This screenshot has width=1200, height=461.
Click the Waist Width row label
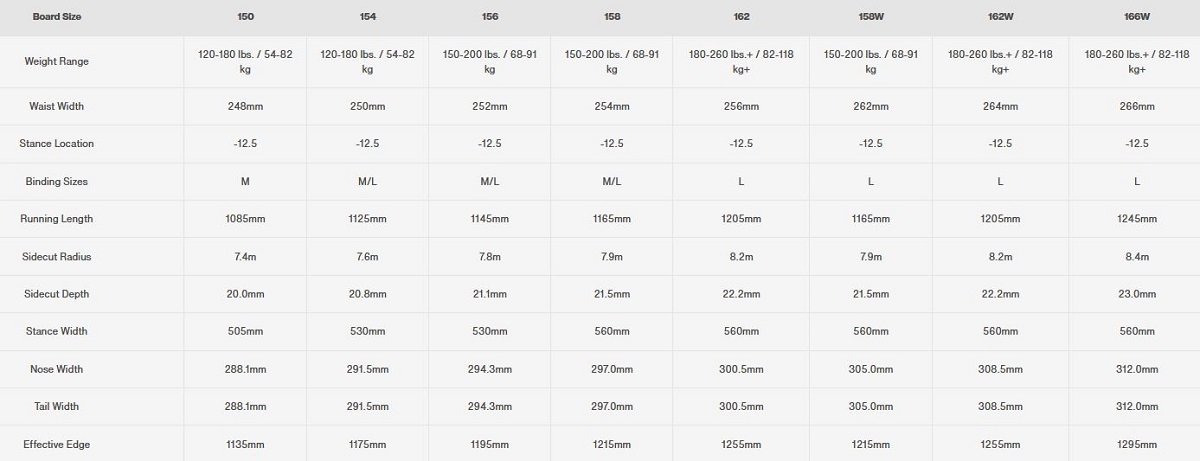pyautogui.click(x=57, y=106)
